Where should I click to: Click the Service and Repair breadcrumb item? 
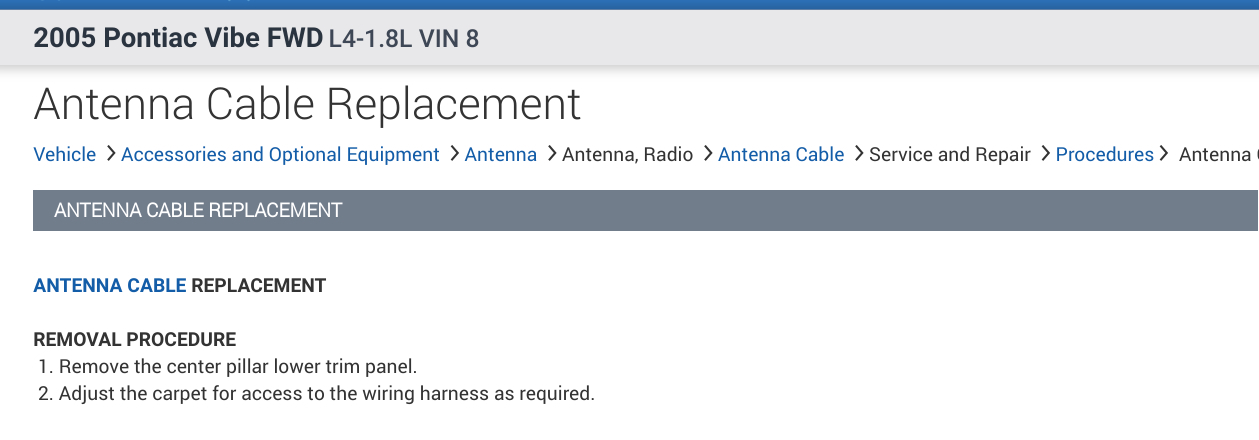950,155
